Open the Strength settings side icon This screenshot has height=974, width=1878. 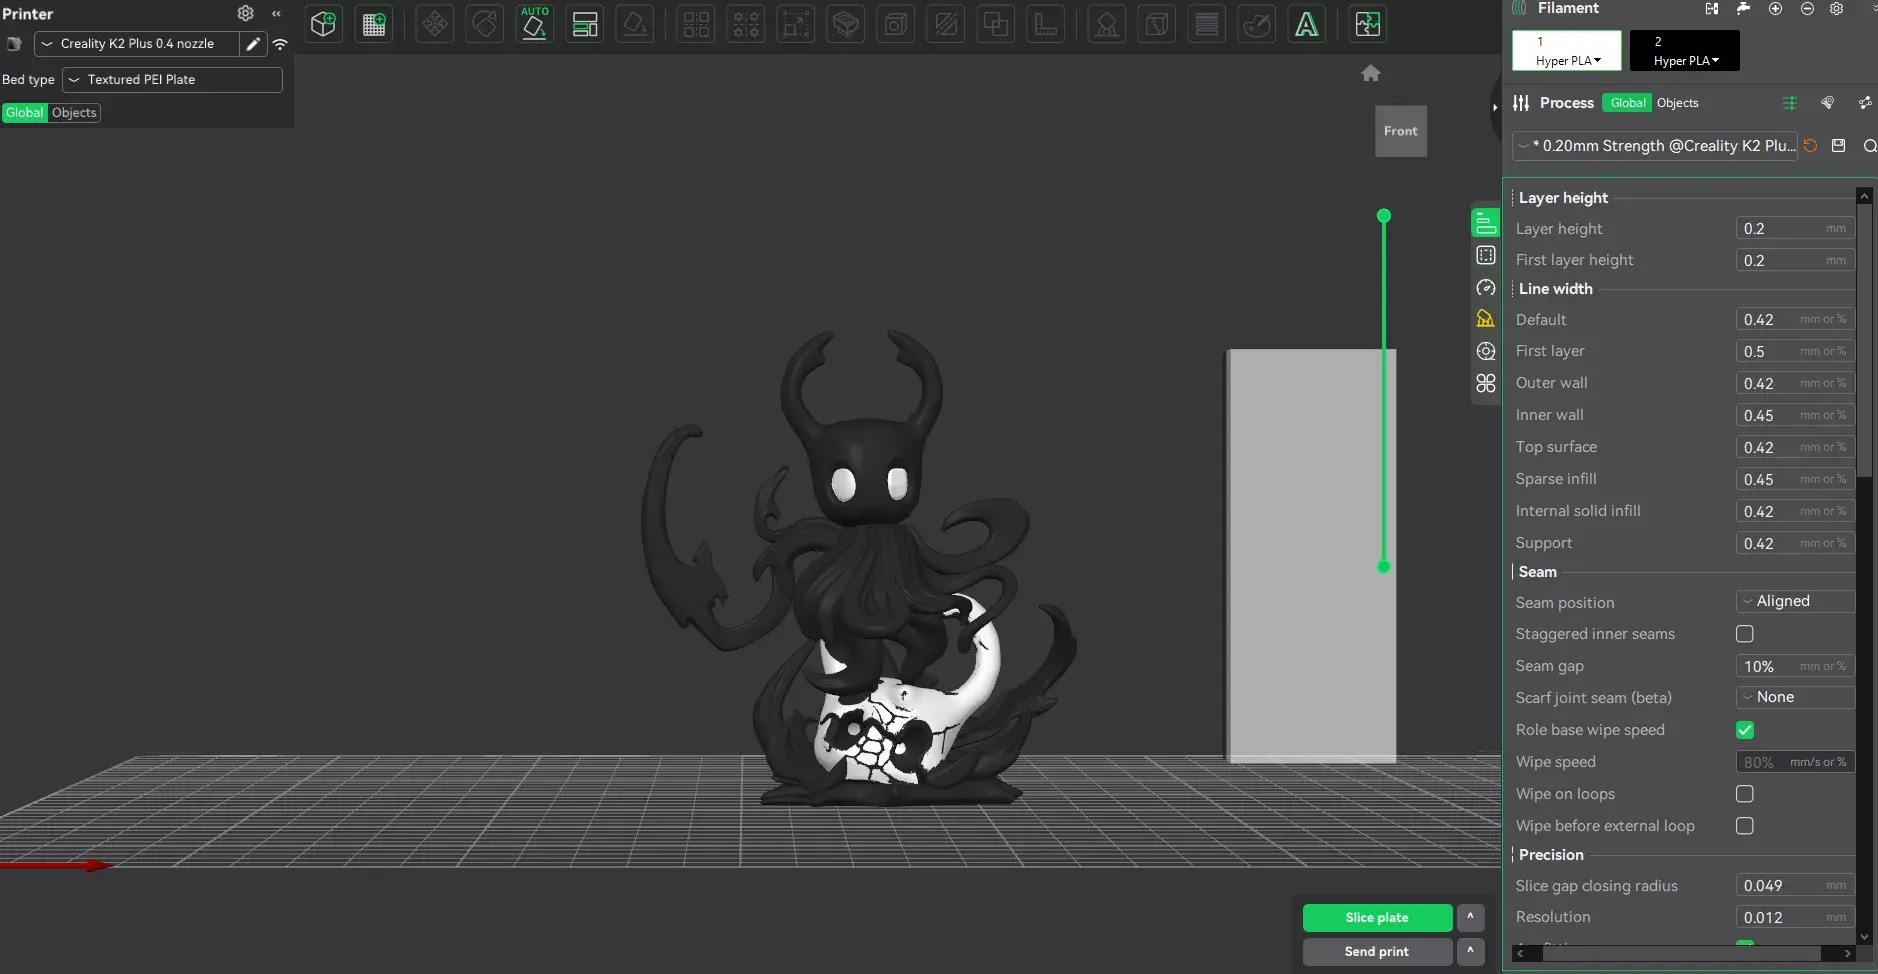(x=1486, y=255)
